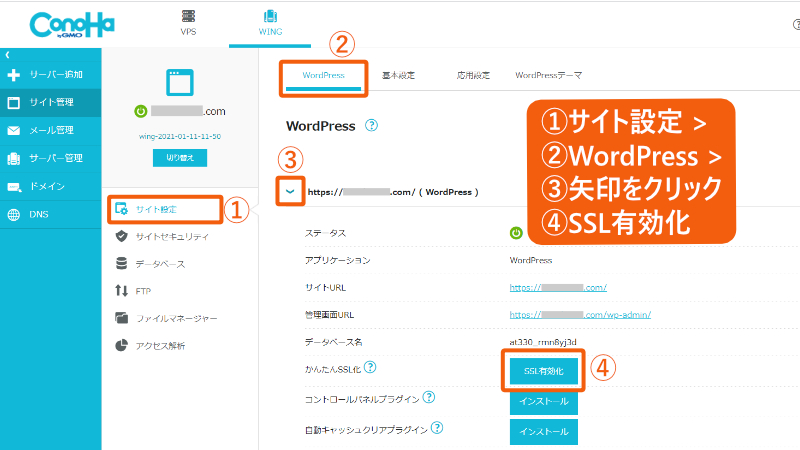
Task: Click the globe icon for DNS
Action: pyautogui.click(x=14, y=215)
